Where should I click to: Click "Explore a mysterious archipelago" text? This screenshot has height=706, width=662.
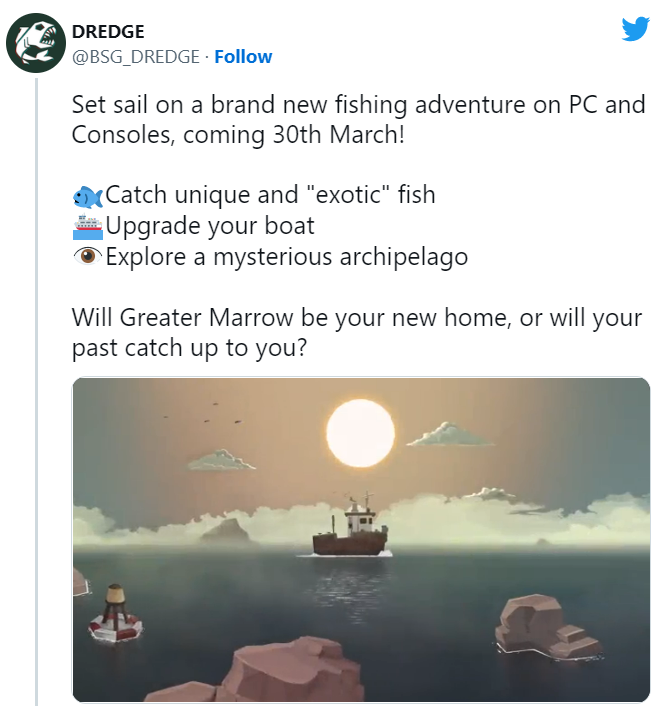pyautogui.click(x=286, y=257)
